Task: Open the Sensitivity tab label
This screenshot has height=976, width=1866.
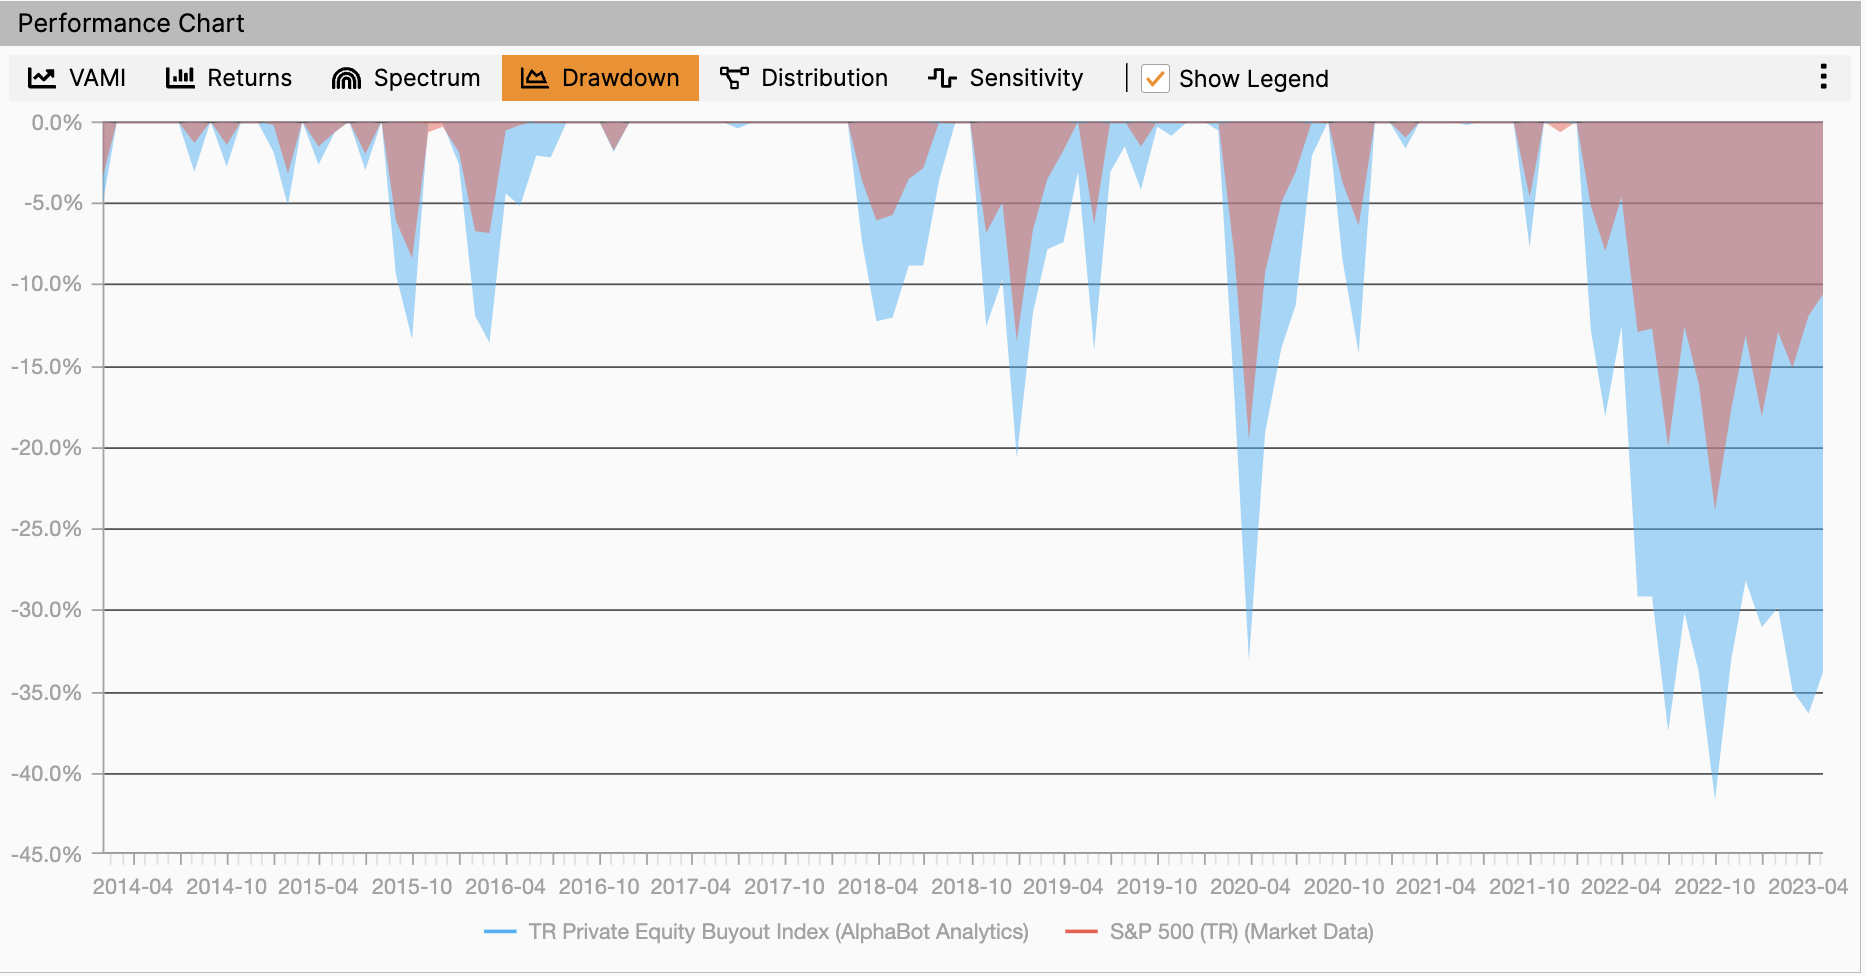Action: click(x=1026, y=78)
